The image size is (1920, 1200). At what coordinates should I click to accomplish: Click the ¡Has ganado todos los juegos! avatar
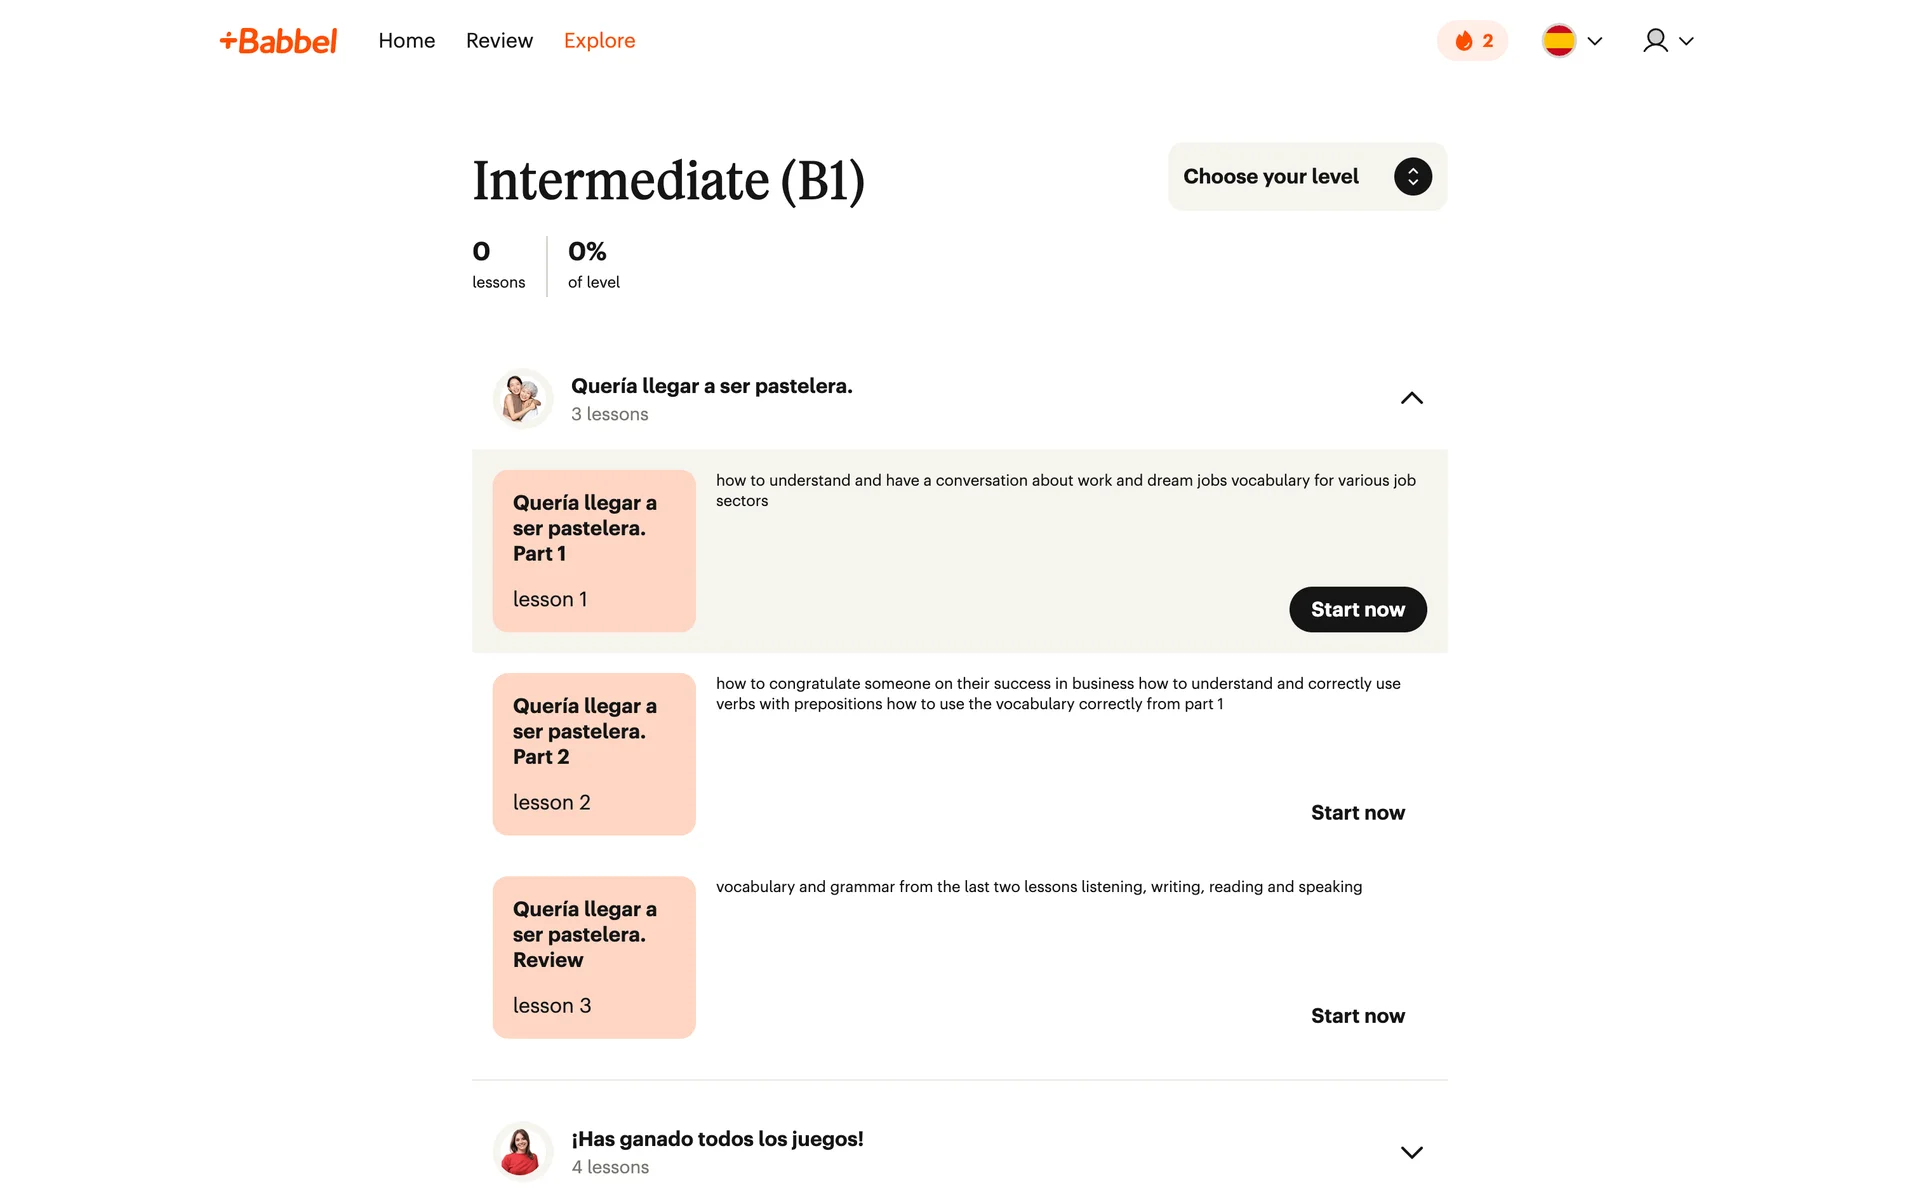(x=523, y=1151)
